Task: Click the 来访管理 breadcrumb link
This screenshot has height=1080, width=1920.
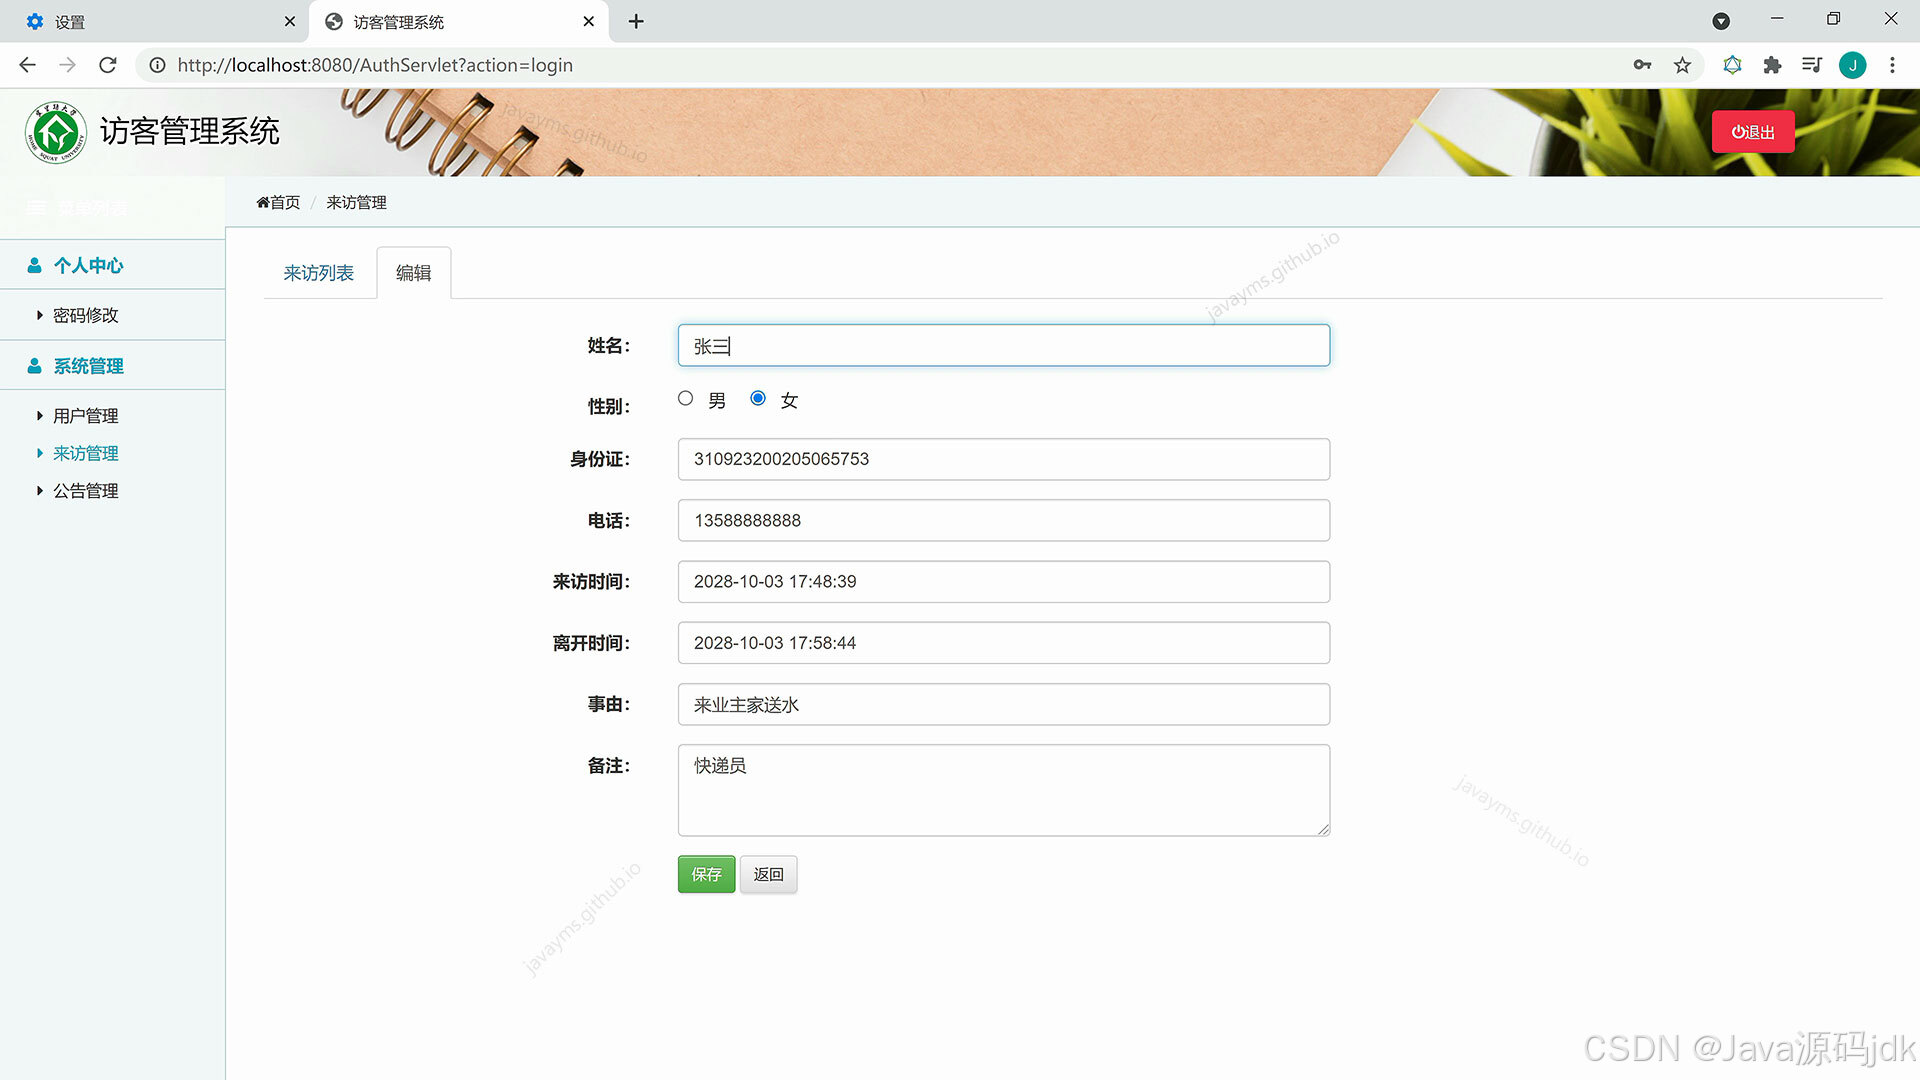Action: (x=356, y=202)
